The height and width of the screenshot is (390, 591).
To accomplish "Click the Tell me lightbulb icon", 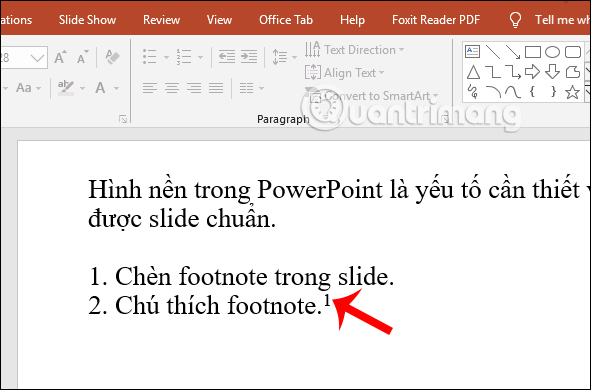I will [x=515, y=20].
